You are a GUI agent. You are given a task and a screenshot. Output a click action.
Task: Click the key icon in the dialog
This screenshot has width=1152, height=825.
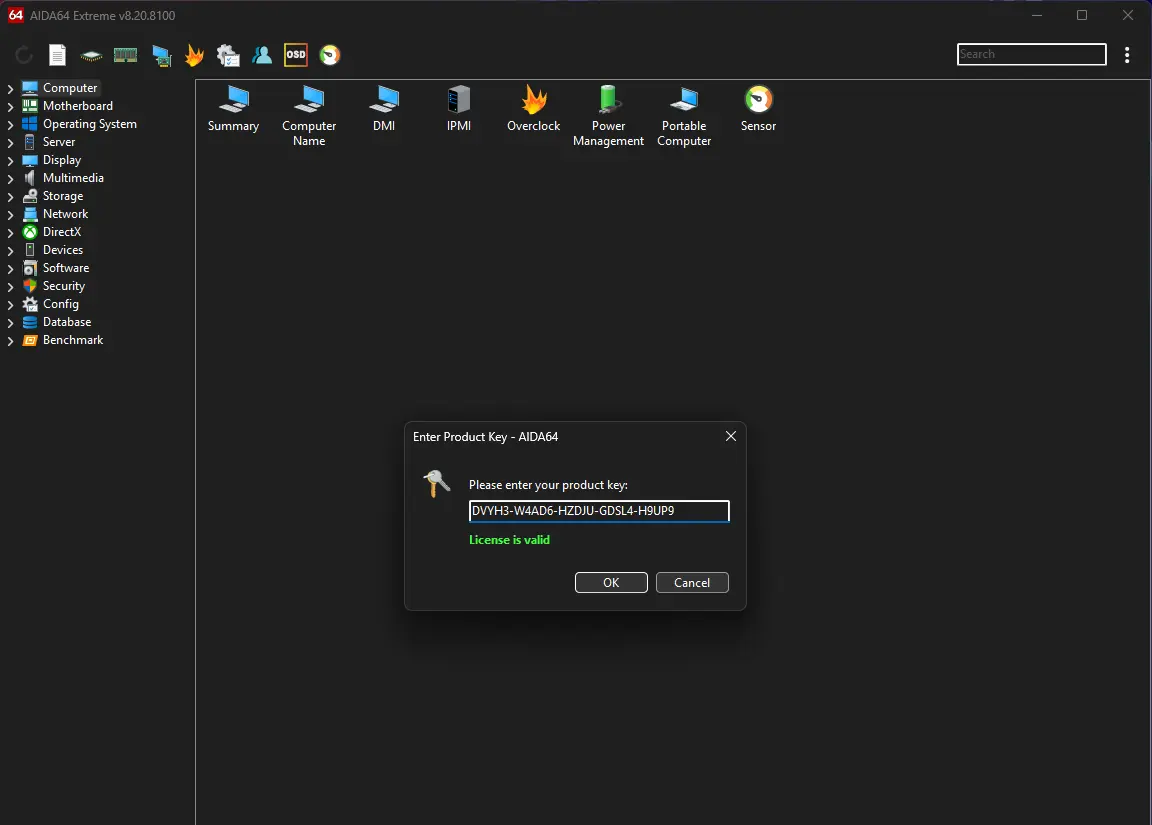(x=436, y=483)
